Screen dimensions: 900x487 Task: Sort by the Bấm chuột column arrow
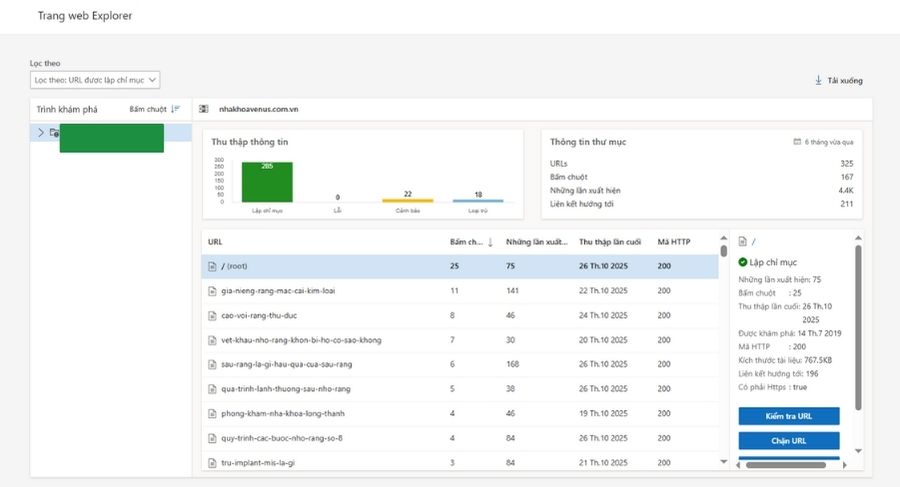click(x=490, y=242)
